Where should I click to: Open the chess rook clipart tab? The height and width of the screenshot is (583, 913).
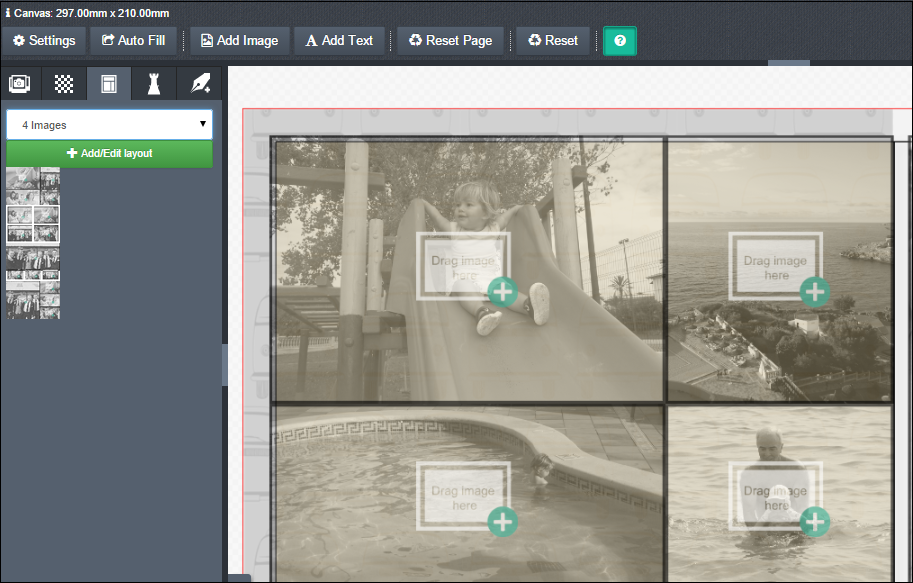(154, 85)
